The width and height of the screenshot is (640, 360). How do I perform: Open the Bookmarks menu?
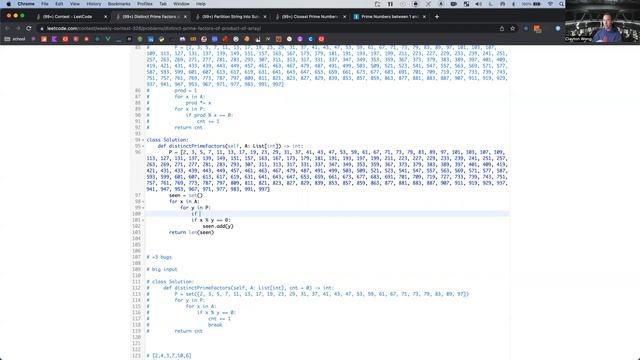coord(119,4)
